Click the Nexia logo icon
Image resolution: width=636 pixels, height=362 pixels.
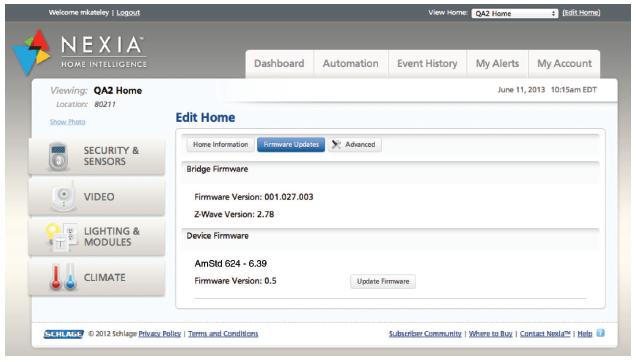coord(32,53)
